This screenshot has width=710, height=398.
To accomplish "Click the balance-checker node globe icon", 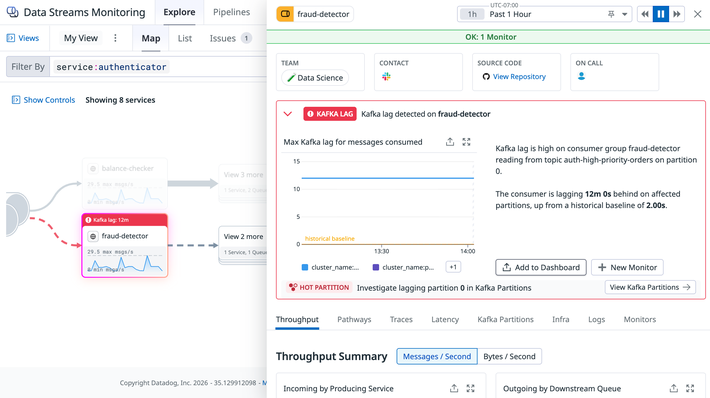I will 93,168.
